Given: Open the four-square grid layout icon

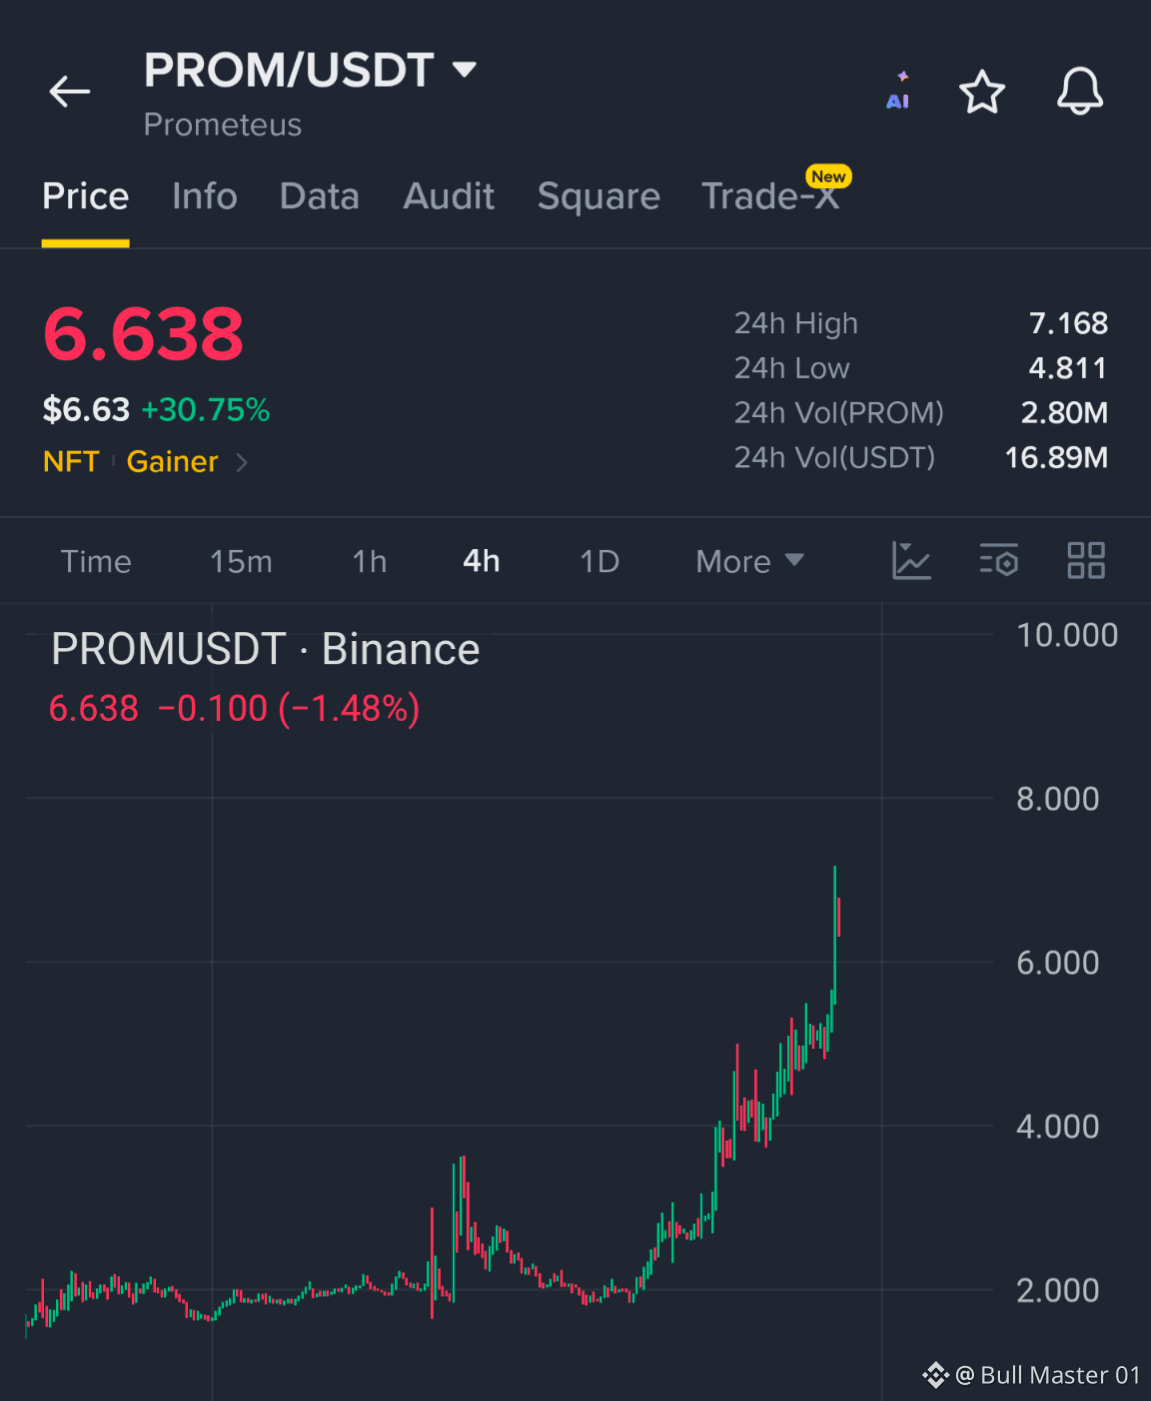Looking at the screenshot, I should tap(1086, 561).
